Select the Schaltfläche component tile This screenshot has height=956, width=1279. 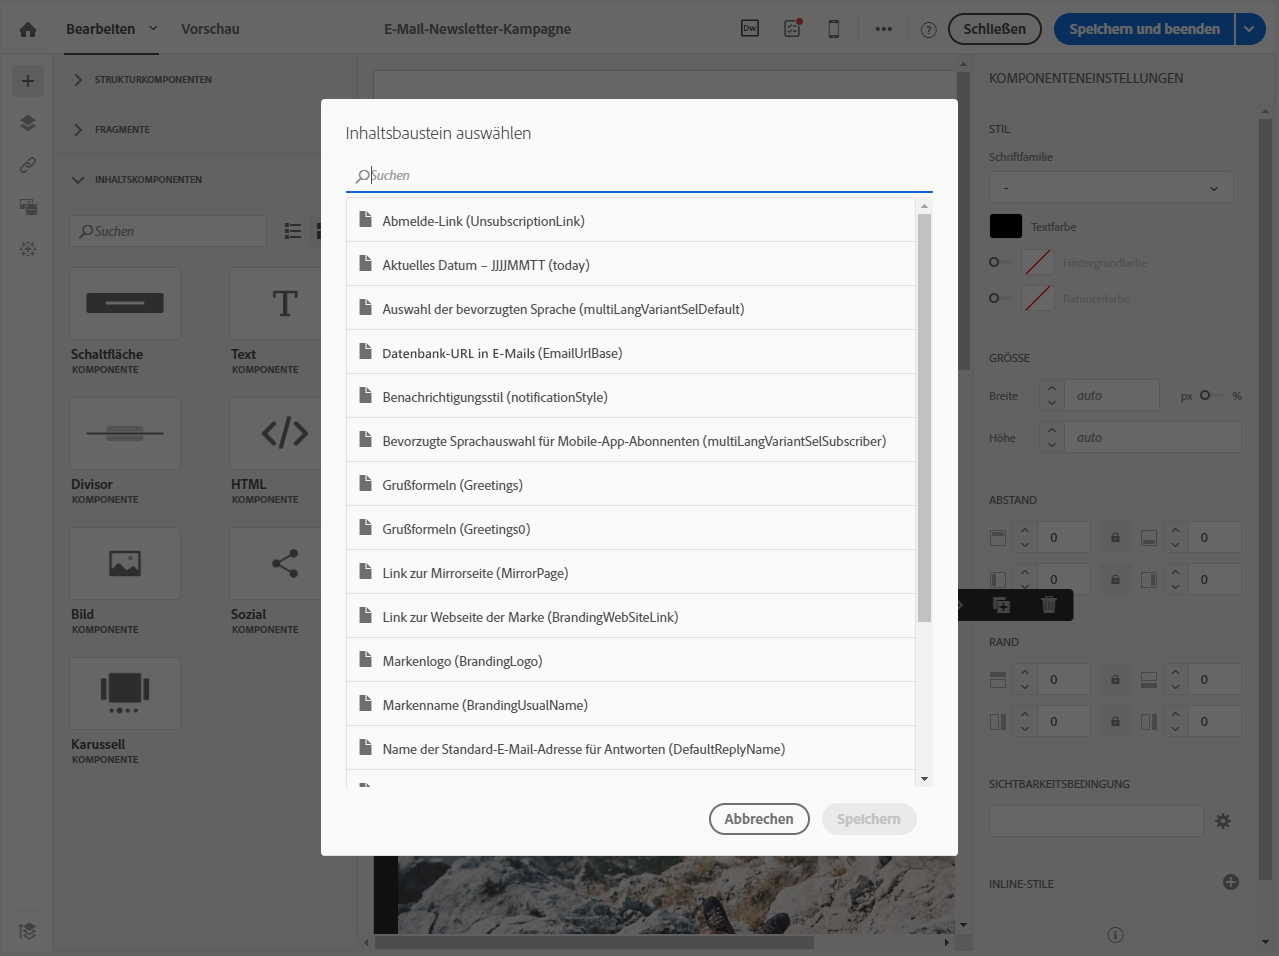pyautogui.click(x=125, y=303)
